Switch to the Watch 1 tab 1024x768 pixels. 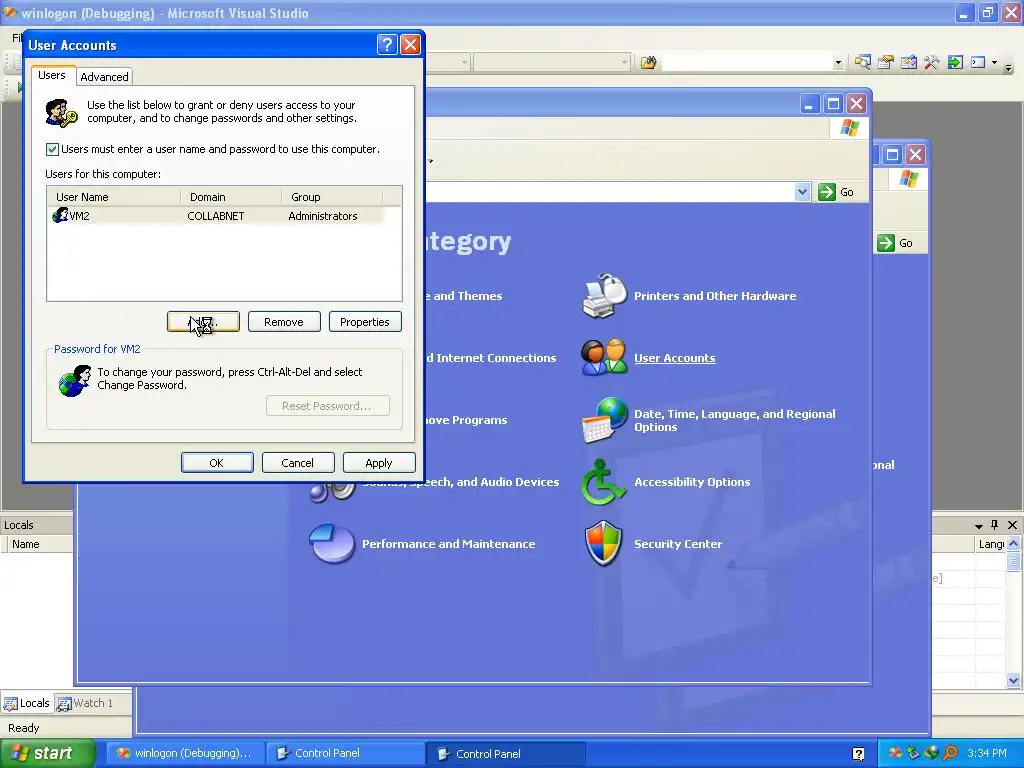coord(85,703)
